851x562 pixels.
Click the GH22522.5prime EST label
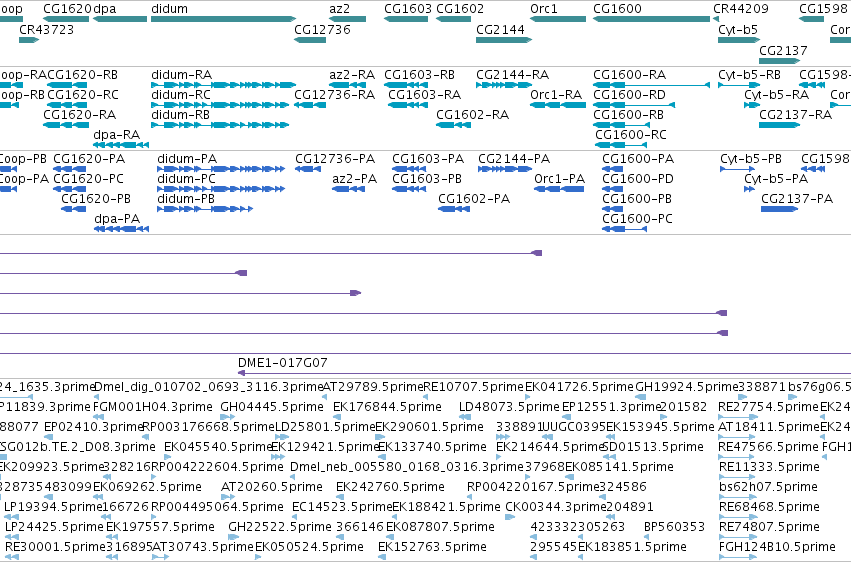coord(280,526)
